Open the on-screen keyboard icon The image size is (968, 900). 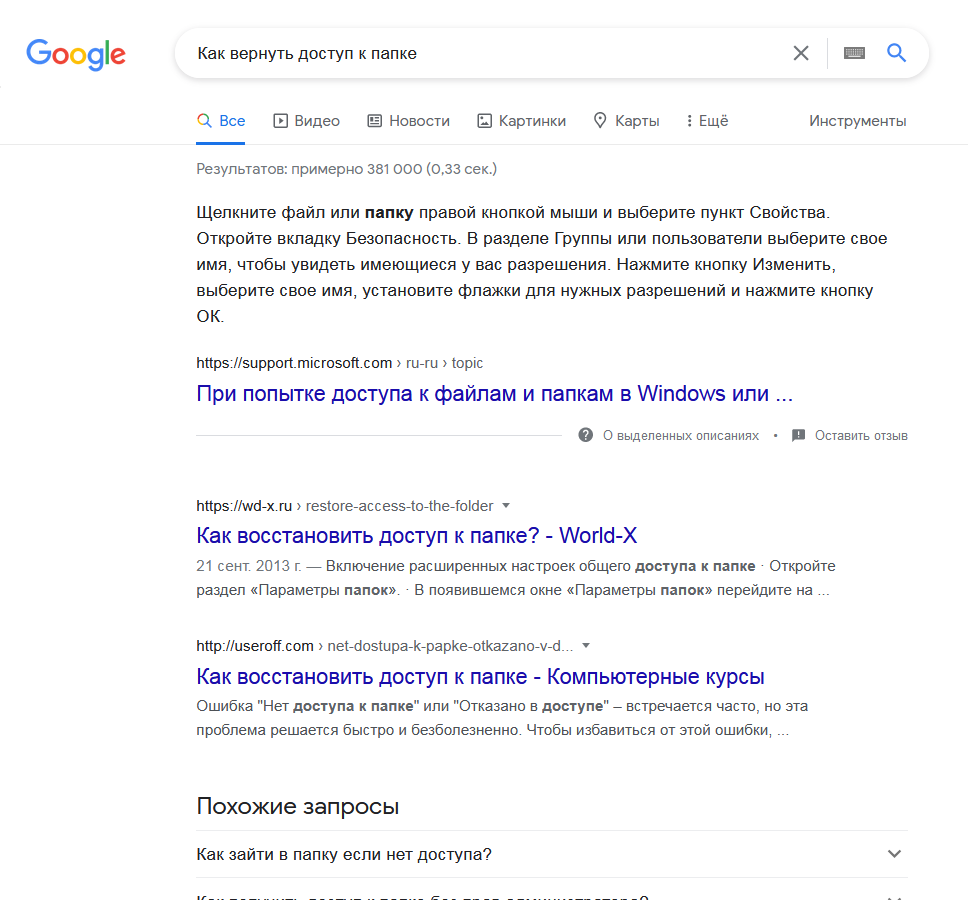pyautogui.click(x=854, y=54)
